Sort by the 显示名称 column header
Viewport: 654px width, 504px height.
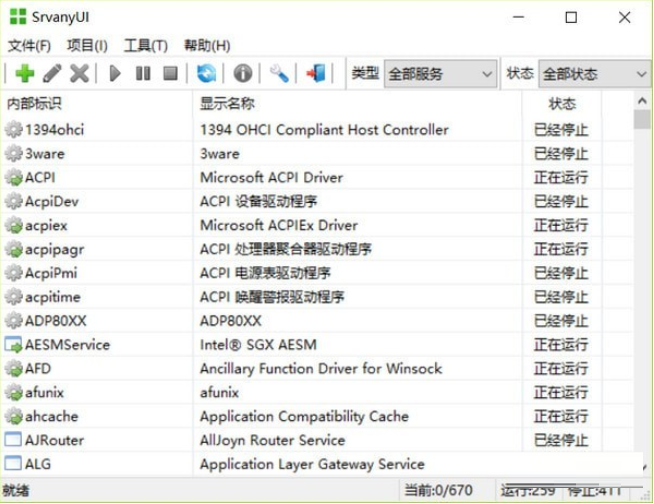[357, 103]
